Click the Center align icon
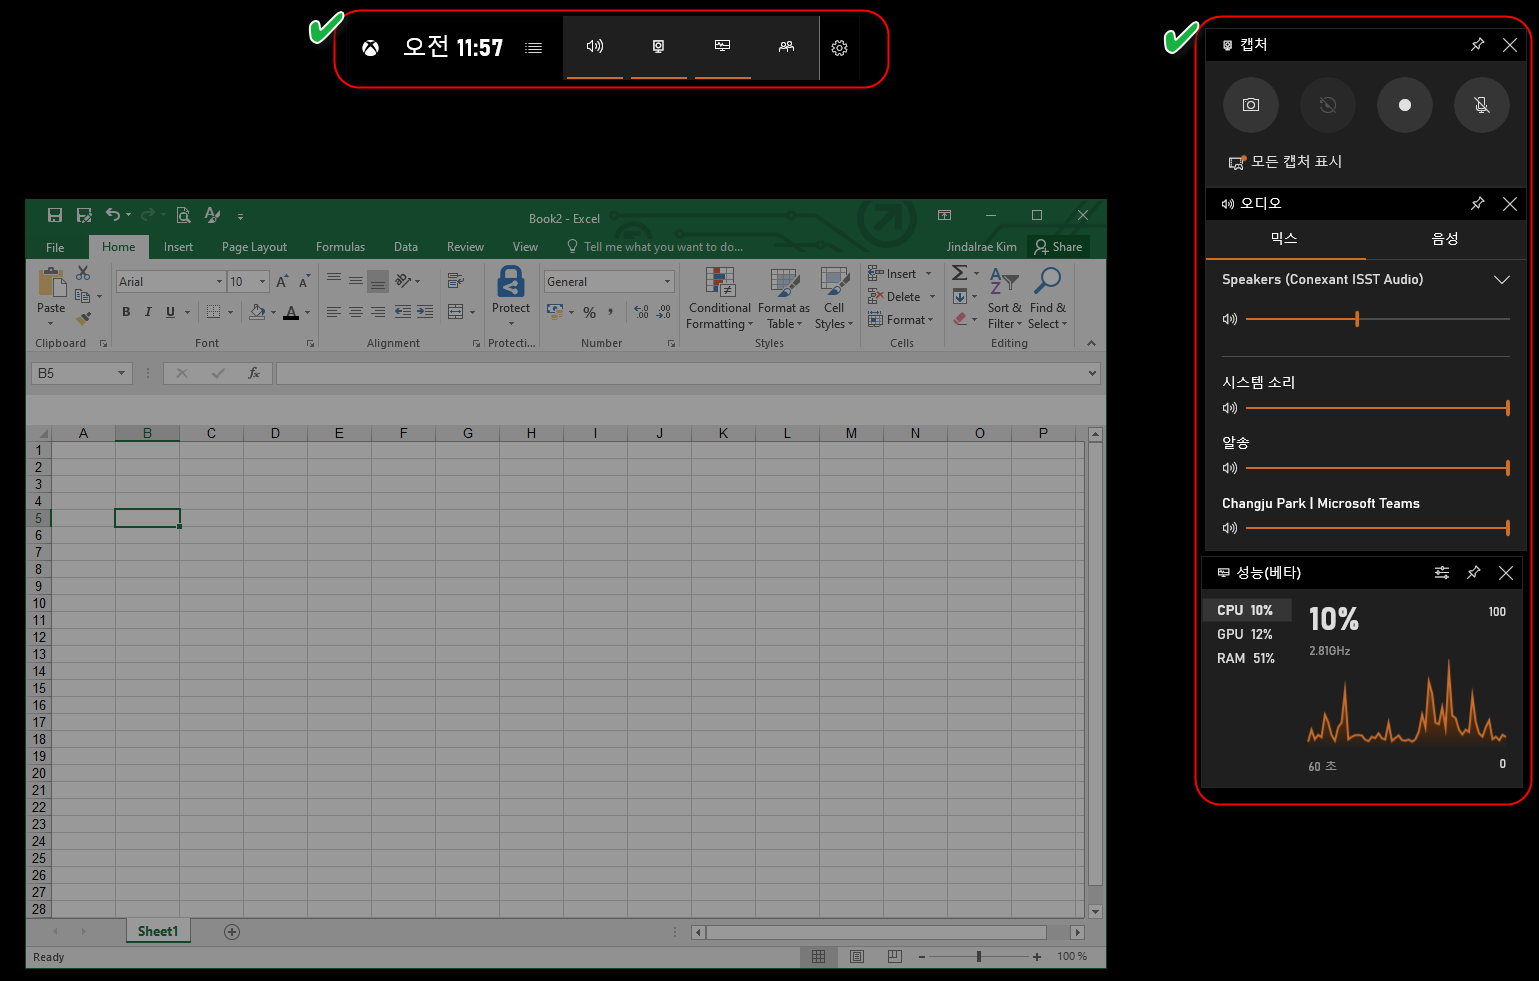 [x=356, y=312]
